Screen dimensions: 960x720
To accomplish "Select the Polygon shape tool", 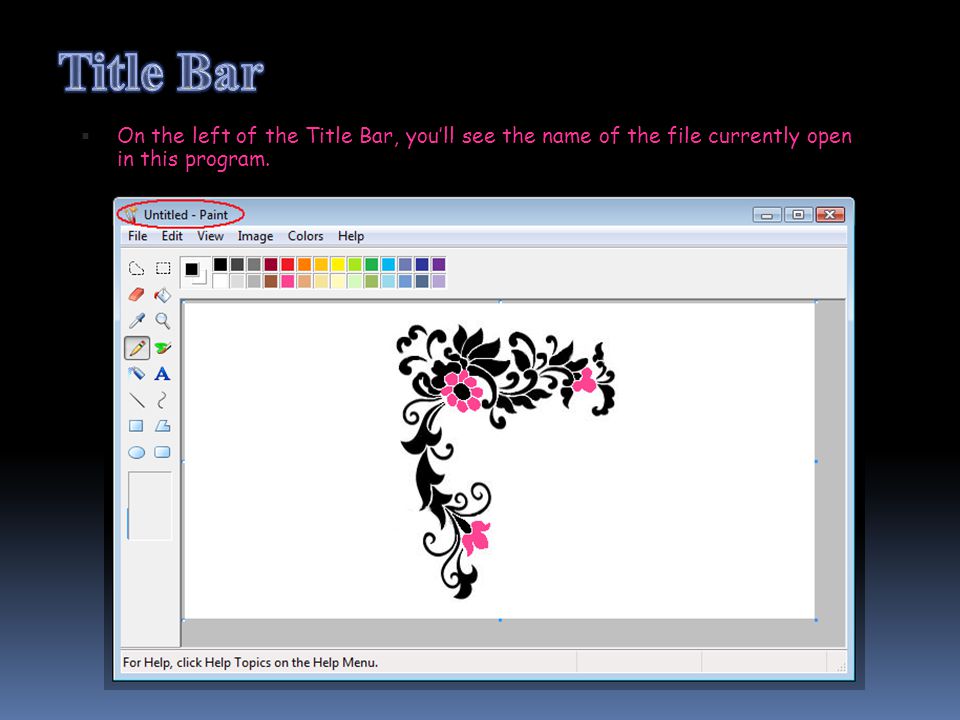I will pyautogui.click(x=163, y=426).
